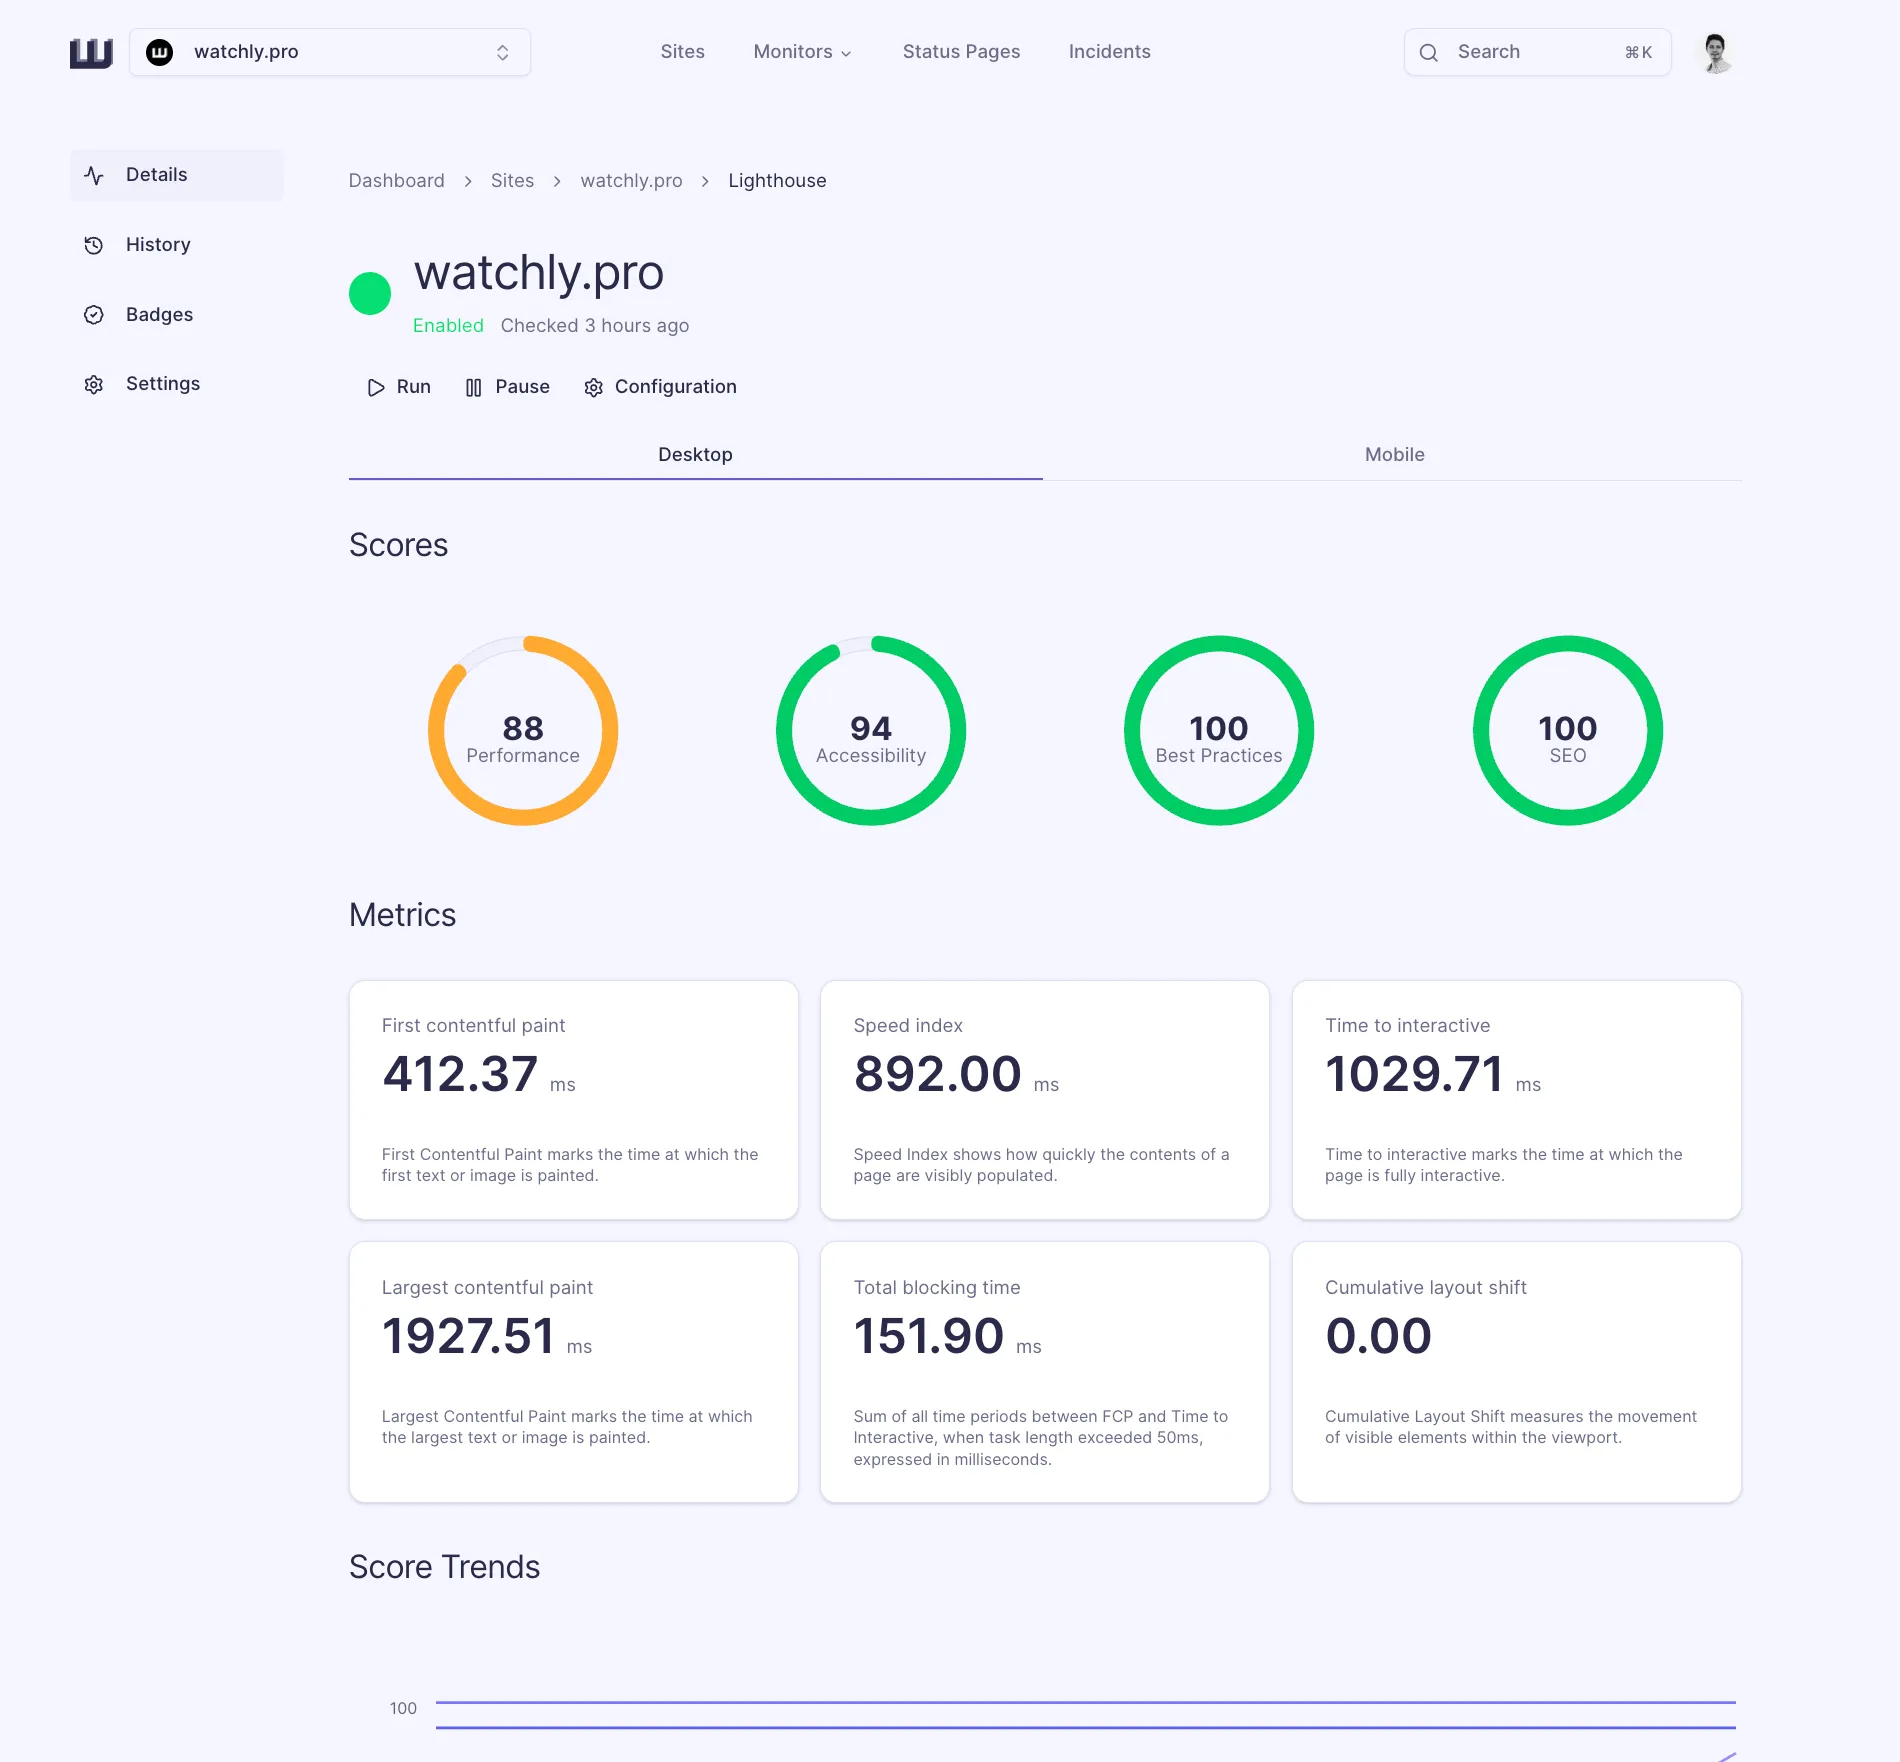The image size is (1900, 1762).
Task: Click the History clock icon
Action: click(94, 245)
